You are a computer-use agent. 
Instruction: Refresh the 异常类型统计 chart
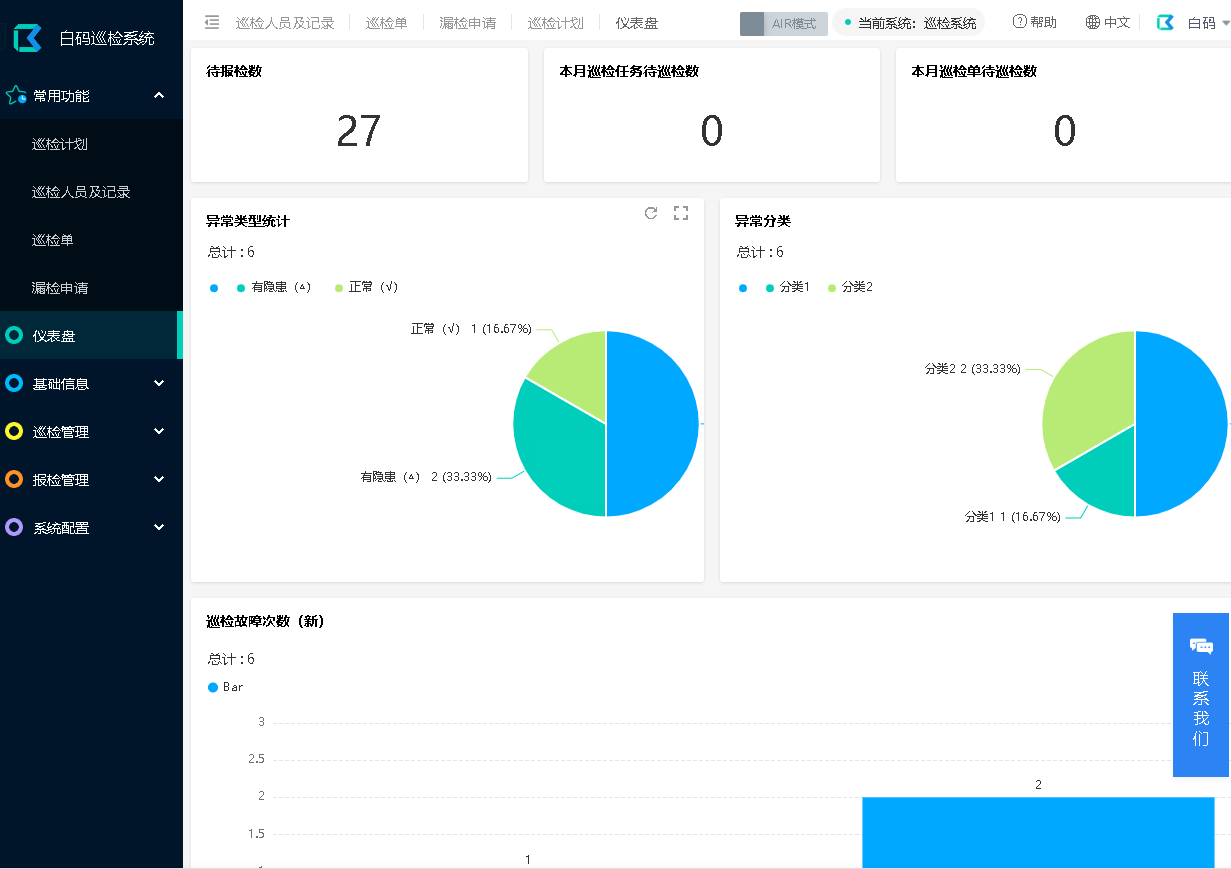tap(651, 213)
